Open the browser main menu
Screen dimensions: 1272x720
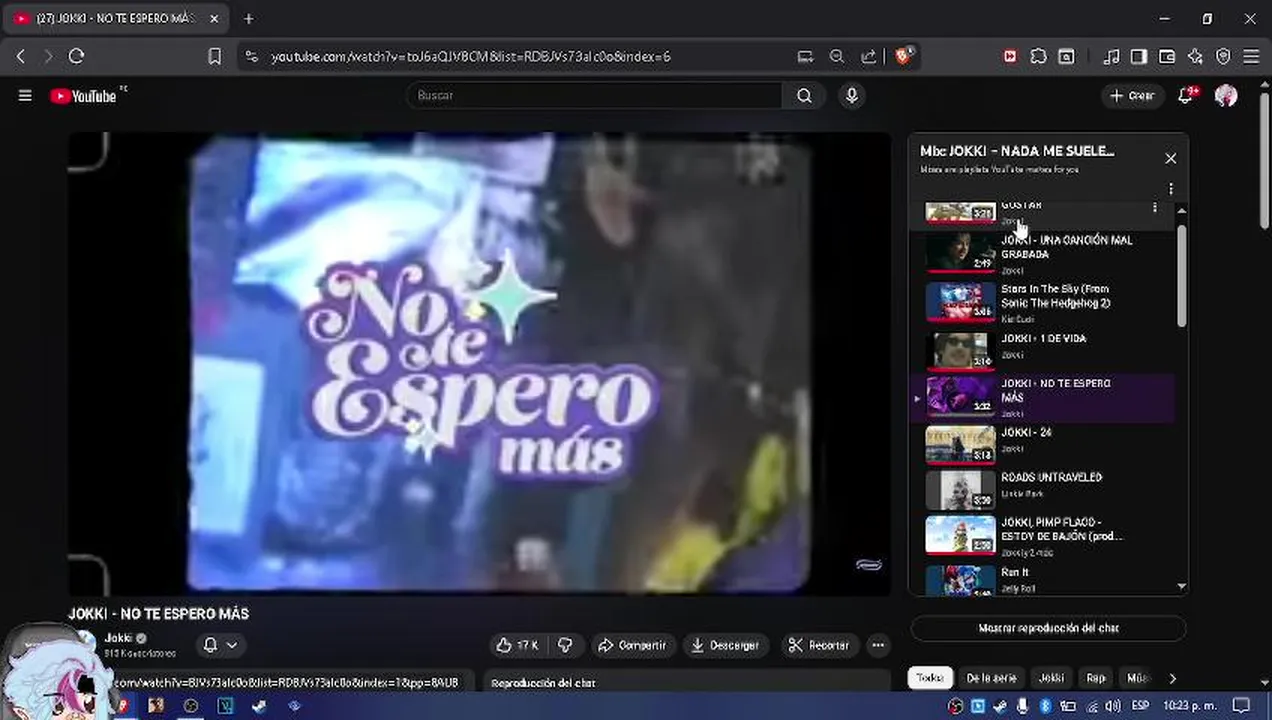pos(1251,57)
